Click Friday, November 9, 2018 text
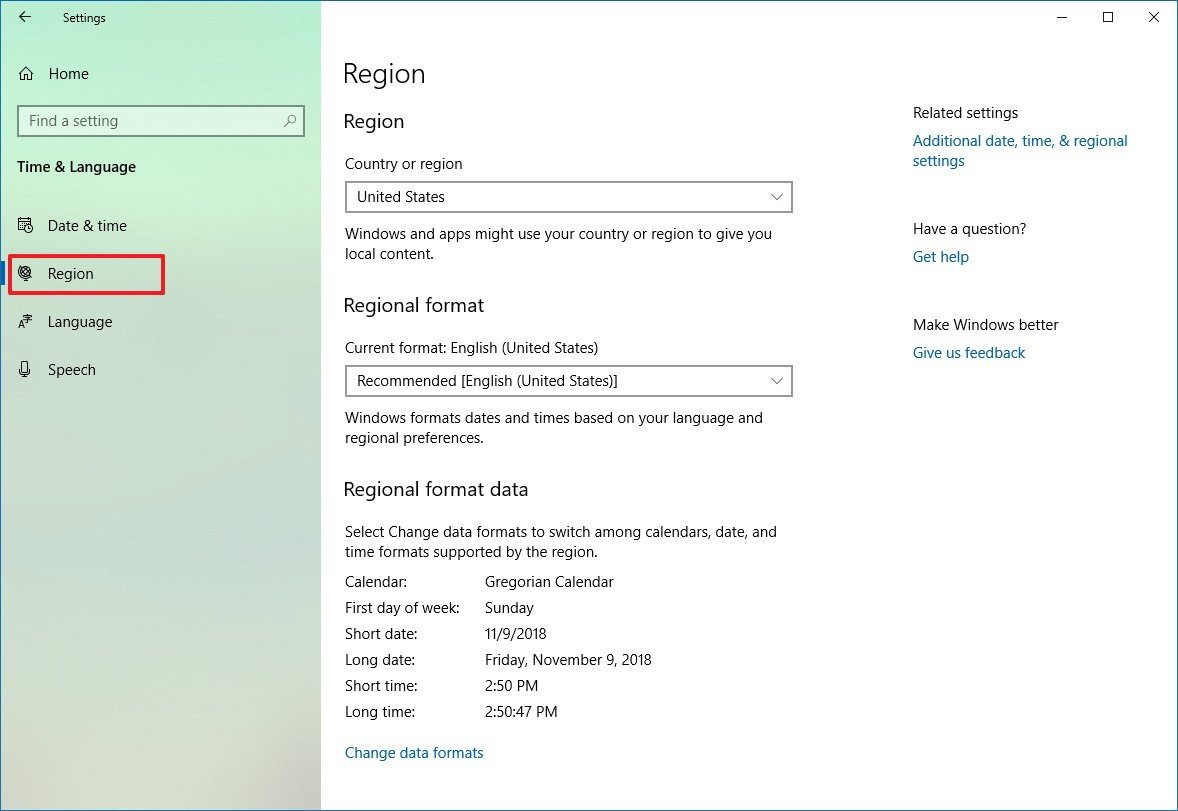 click(568, 659)
